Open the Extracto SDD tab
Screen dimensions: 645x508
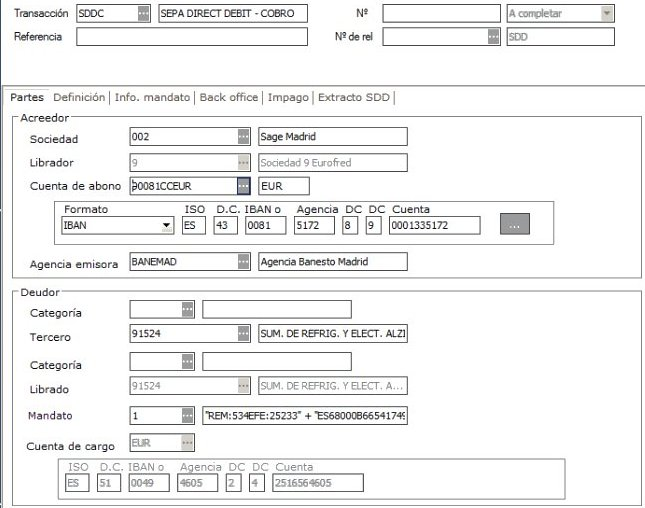[x=354, y=97]
